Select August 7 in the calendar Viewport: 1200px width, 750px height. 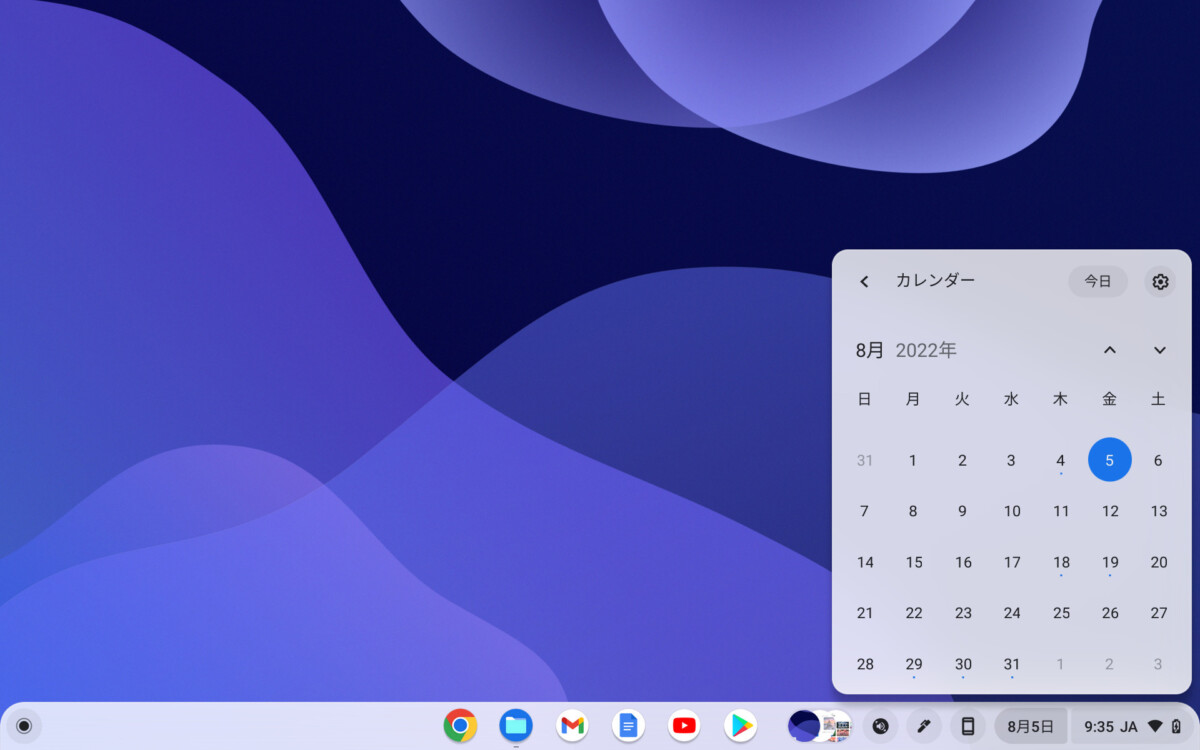pos(865,511)
